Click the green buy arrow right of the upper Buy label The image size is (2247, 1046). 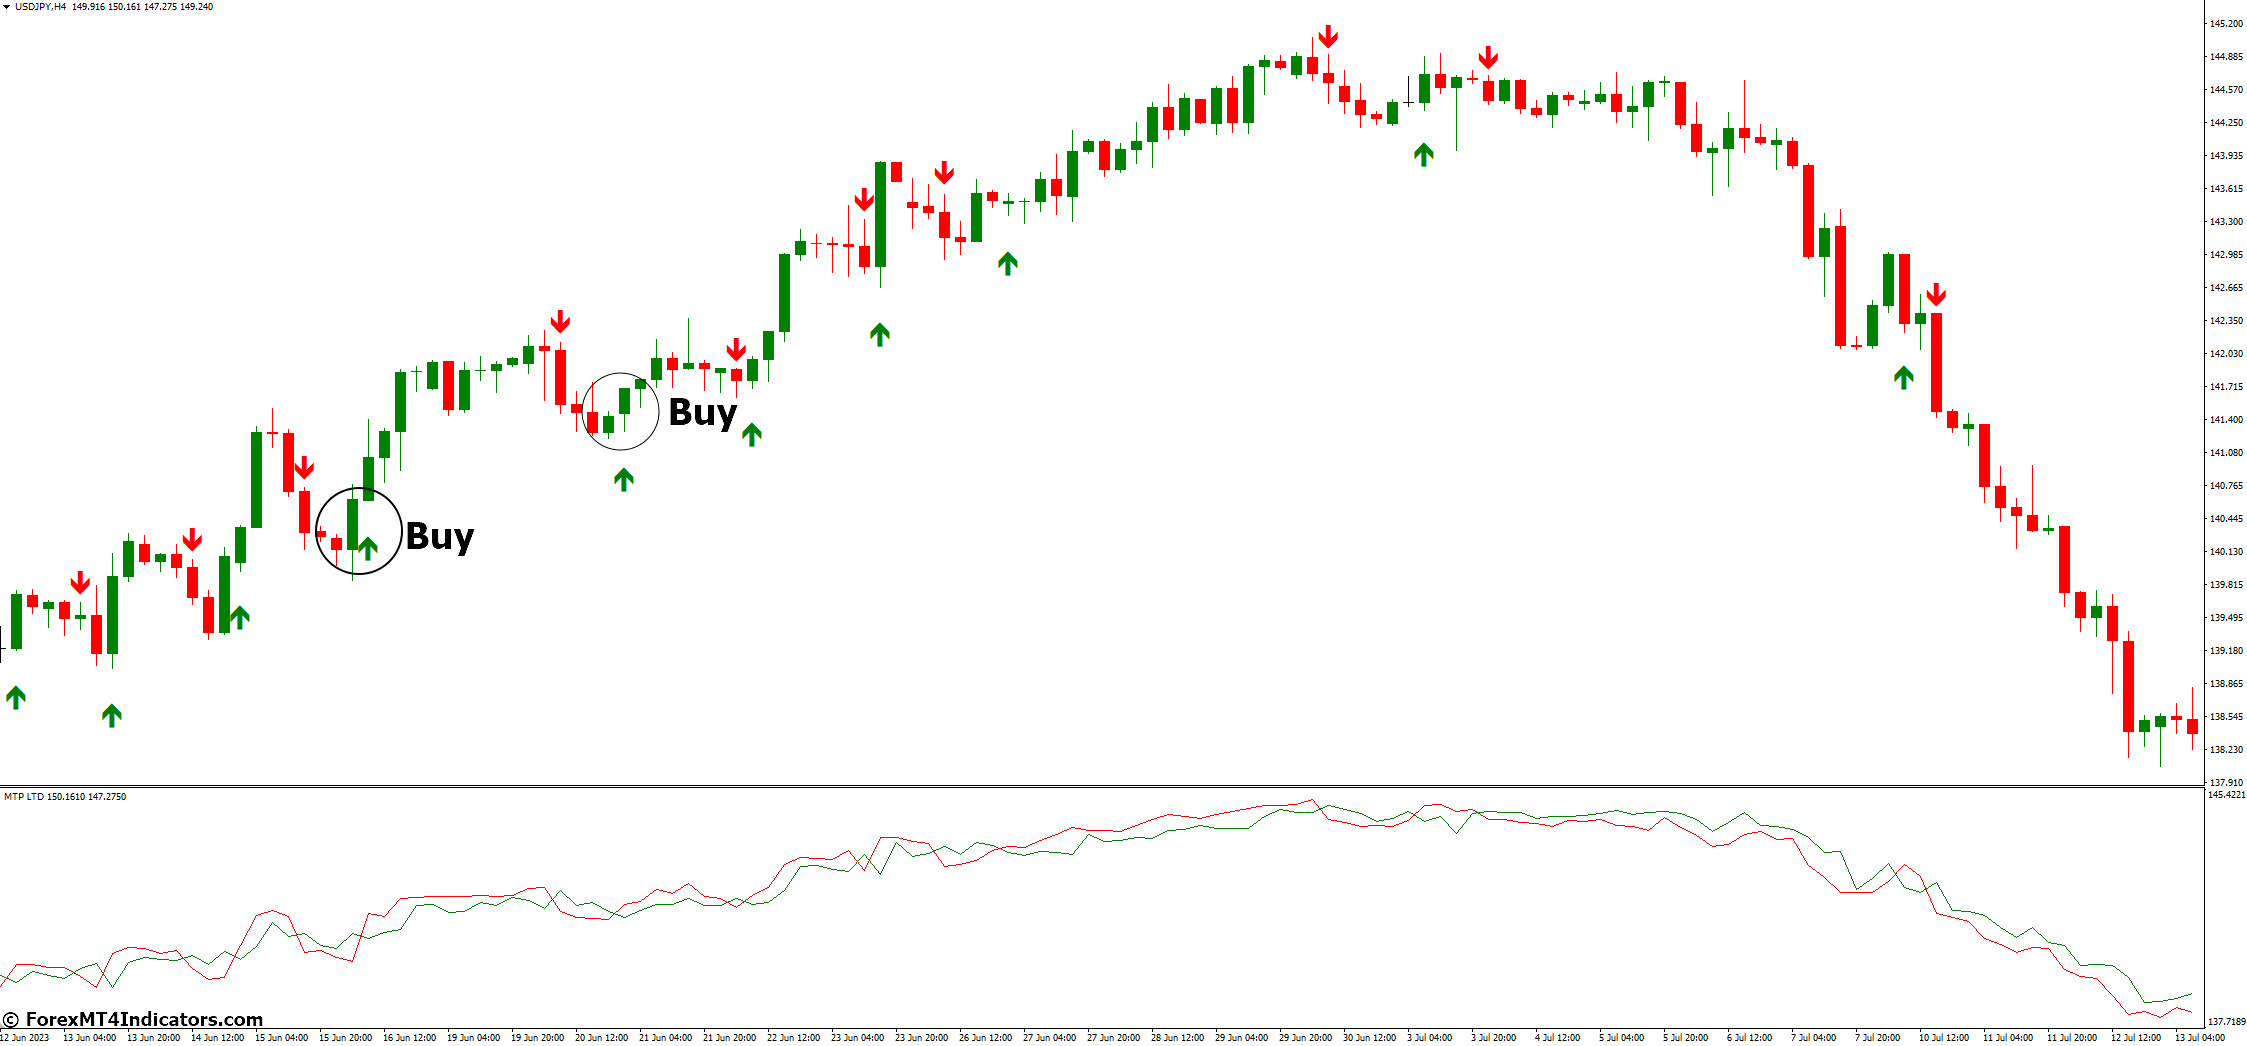[x=751, y=434]
